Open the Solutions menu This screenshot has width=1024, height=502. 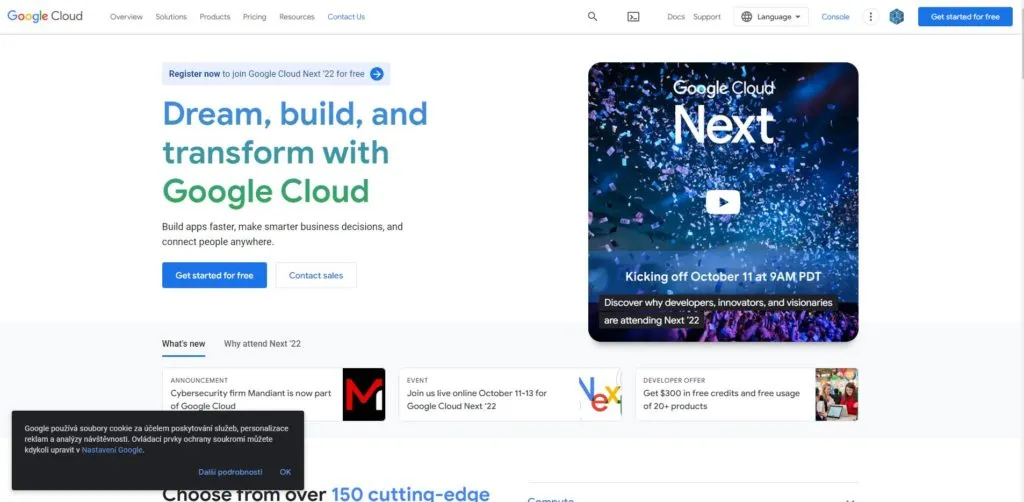pyautogui.click(x=171, y=17)
